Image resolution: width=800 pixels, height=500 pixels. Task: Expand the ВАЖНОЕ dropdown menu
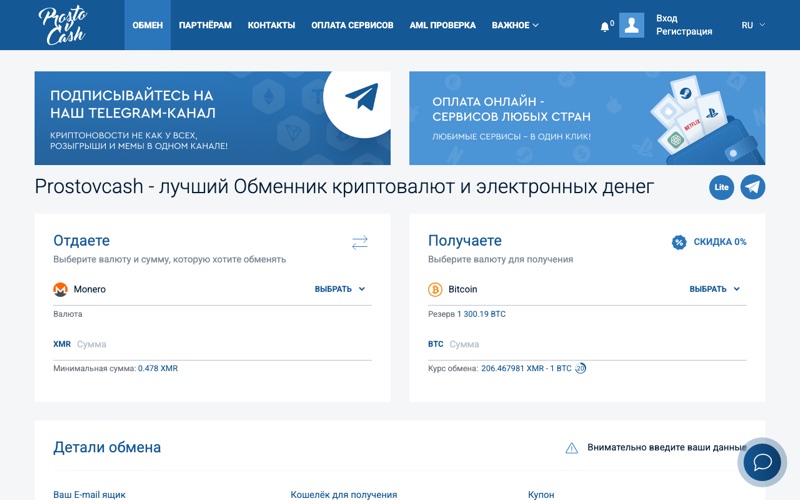(x=515, y=25)
